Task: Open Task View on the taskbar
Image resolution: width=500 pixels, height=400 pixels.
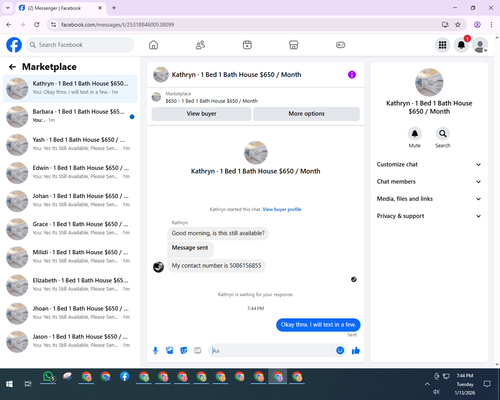Action: (x=28, y=384)
